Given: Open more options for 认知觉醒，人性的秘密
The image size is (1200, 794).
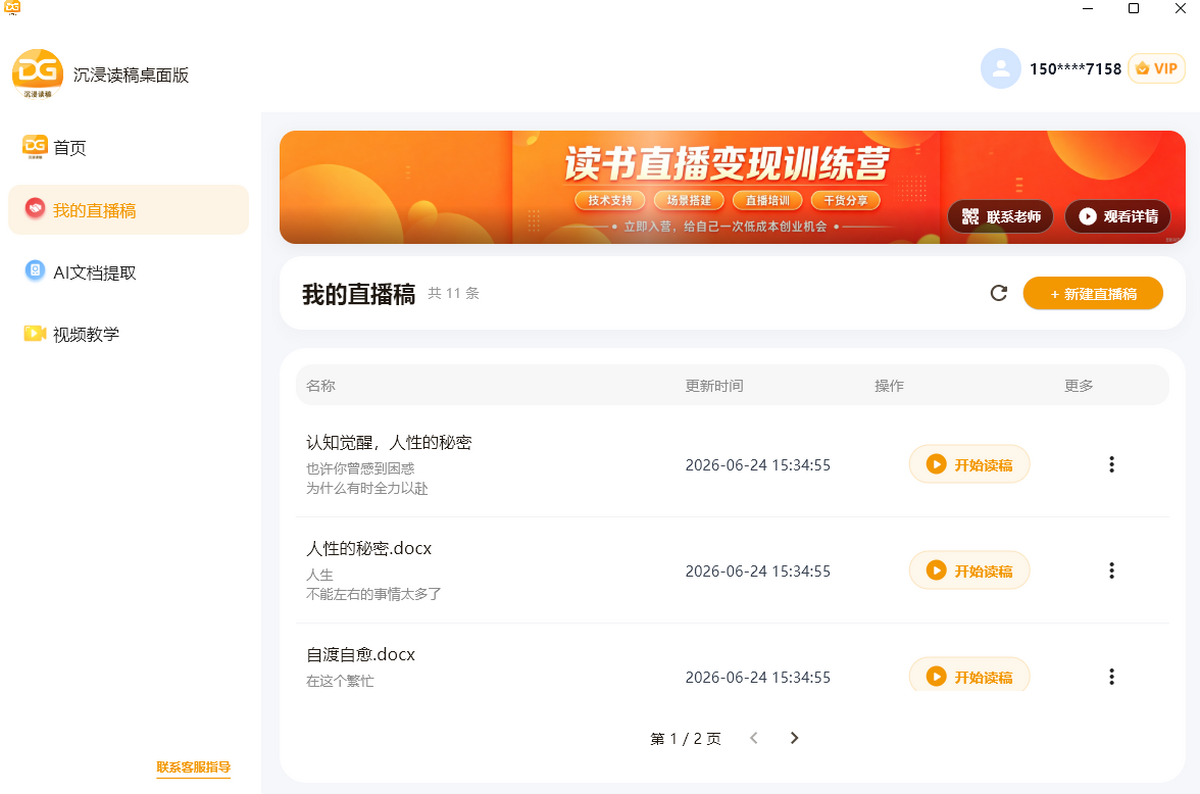Looking at the screenshot, I should [1111, 464].
